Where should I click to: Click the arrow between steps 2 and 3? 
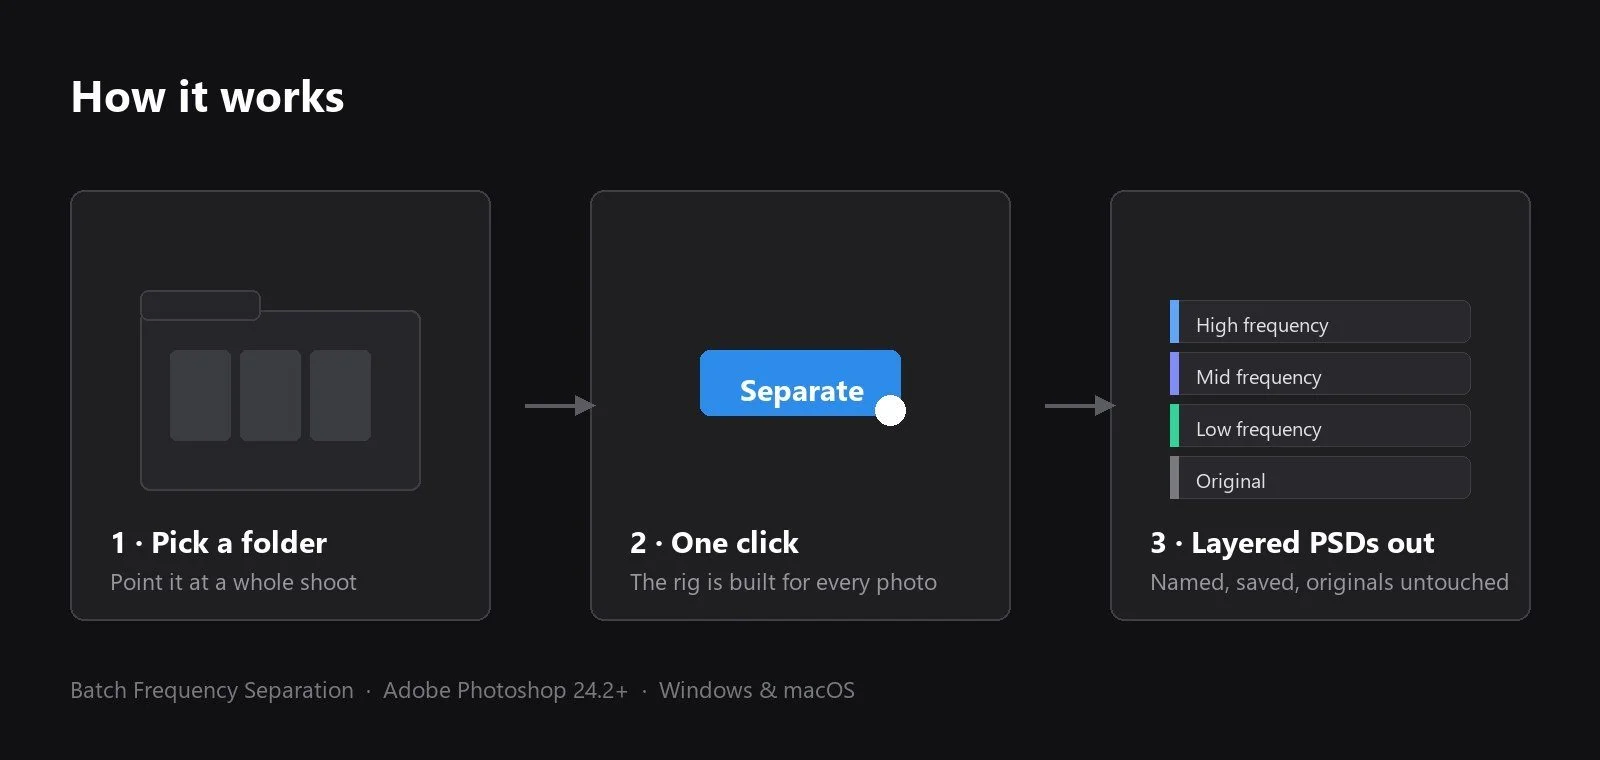[x=1080, y=405]
